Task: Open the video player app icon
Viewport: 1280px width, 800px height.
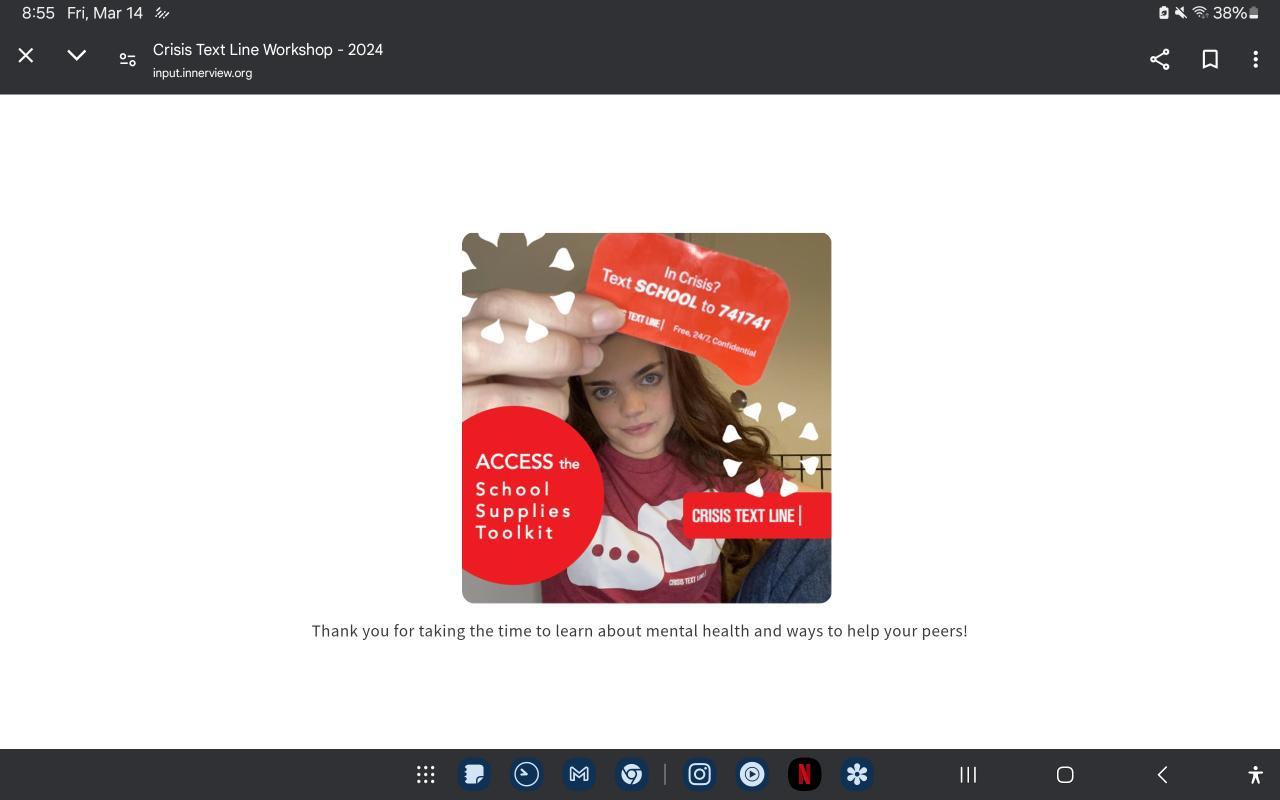Action: [x=752, y=774]
